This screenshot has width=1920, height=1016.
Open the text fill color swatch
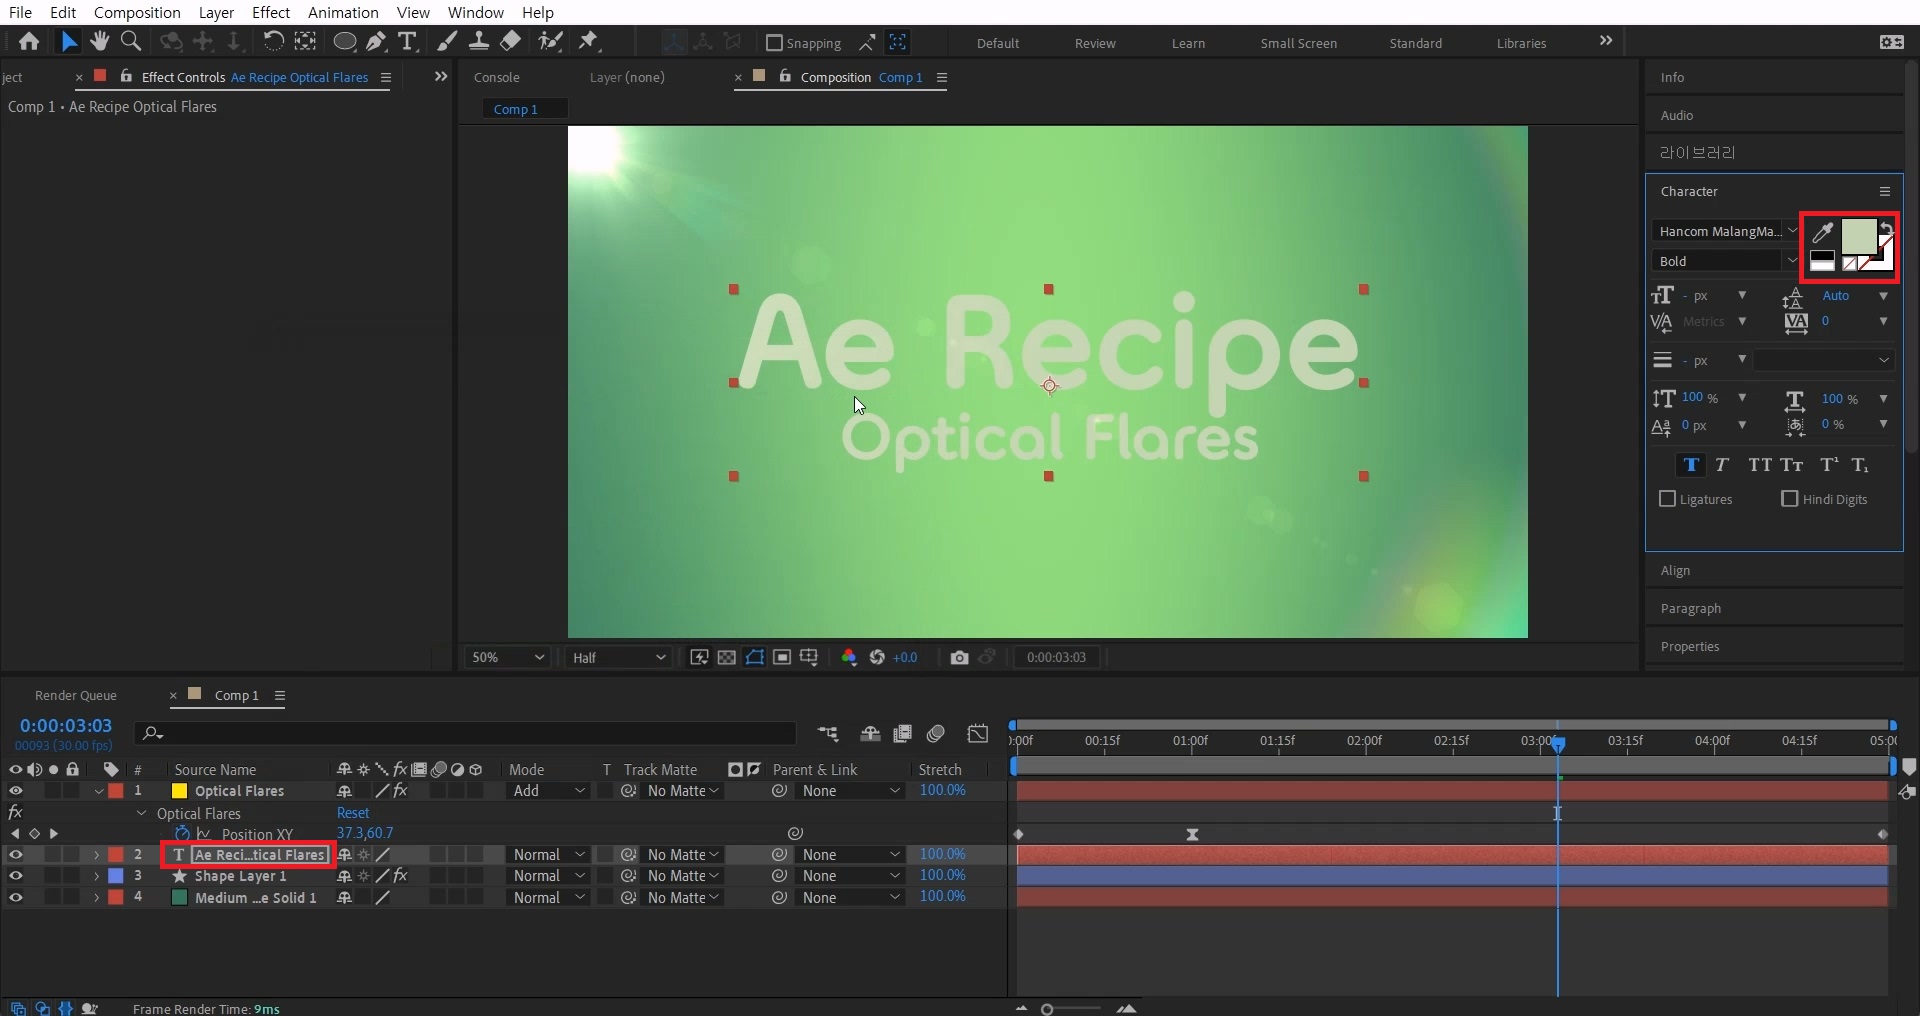pos(1858,238)
